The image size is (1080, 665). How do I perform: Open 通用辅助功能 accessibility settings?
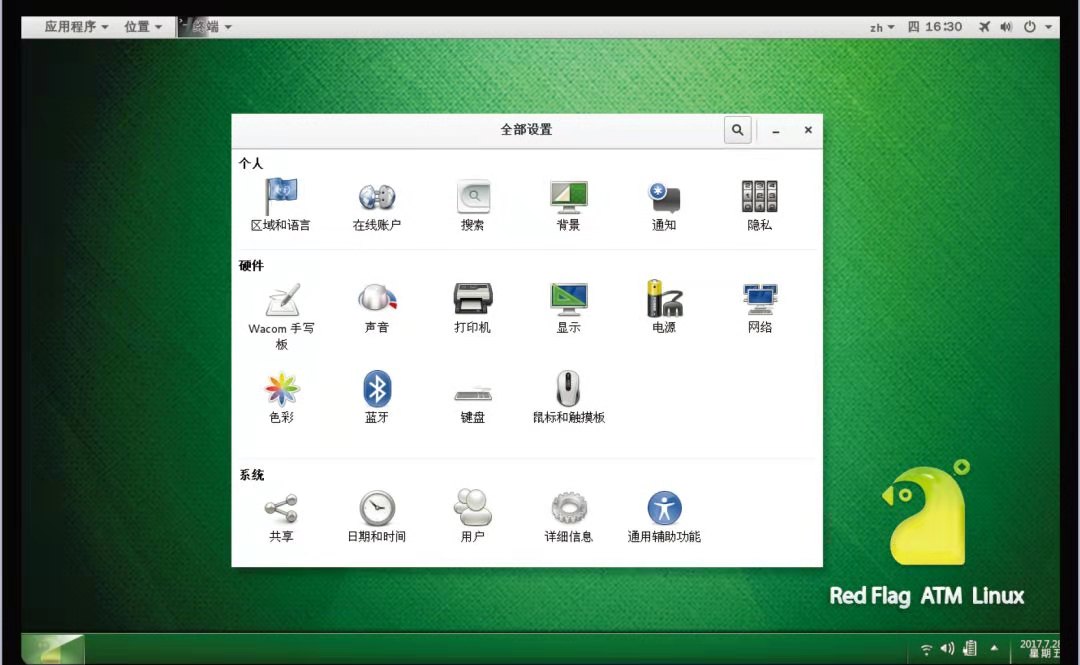pos(664,517)
